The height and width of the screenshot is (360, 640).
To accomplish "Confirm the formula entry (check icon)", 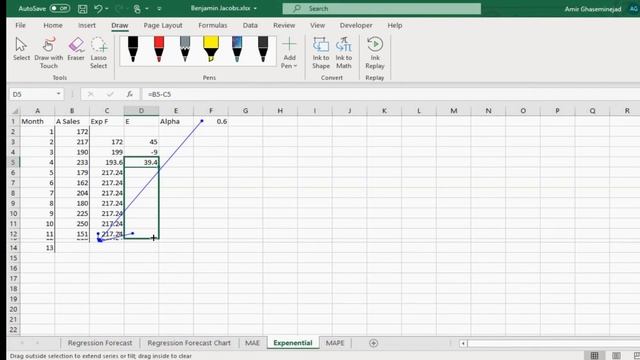I will pos(110,94).
